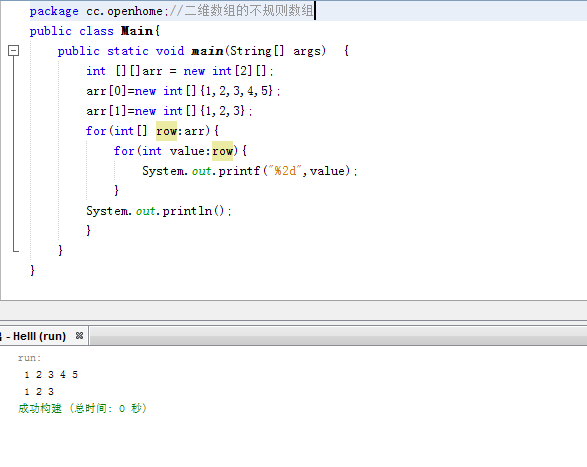The width and height of the screenshot is (587, 467).
Task: Click the arr[1]=new int[]{1,2,3} line
Action: [x=169, y=111]
